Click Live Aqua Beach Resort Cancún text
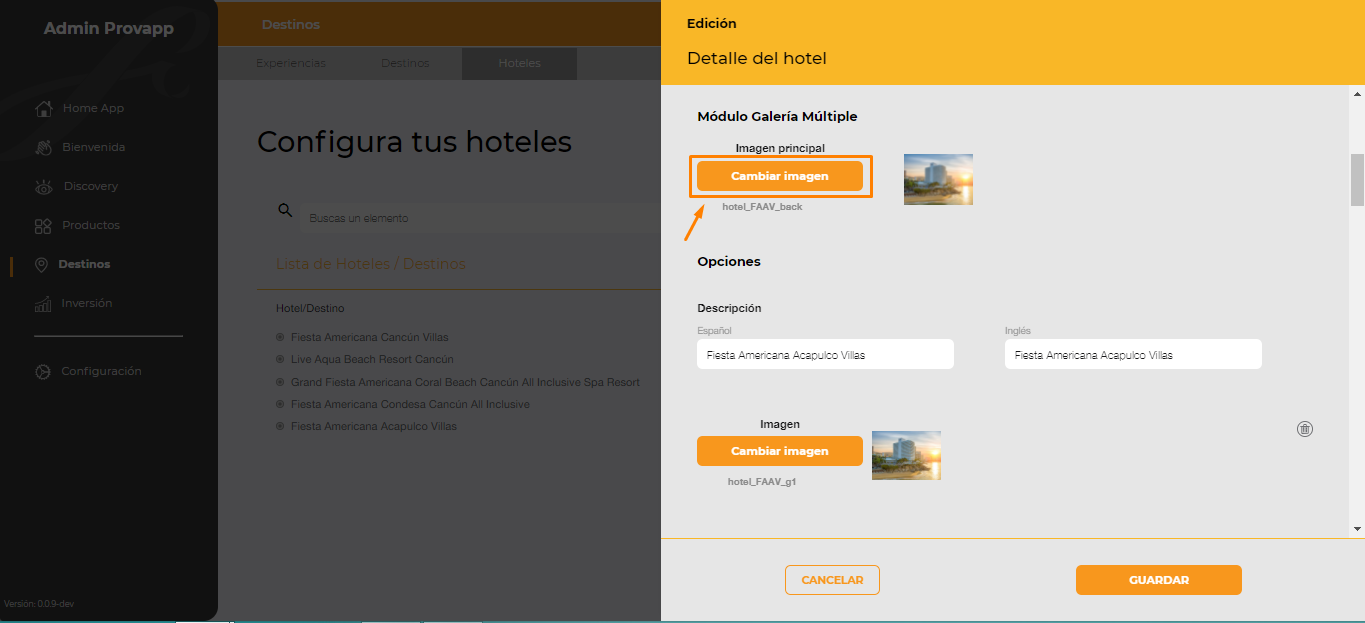 (x=372, y=359)
